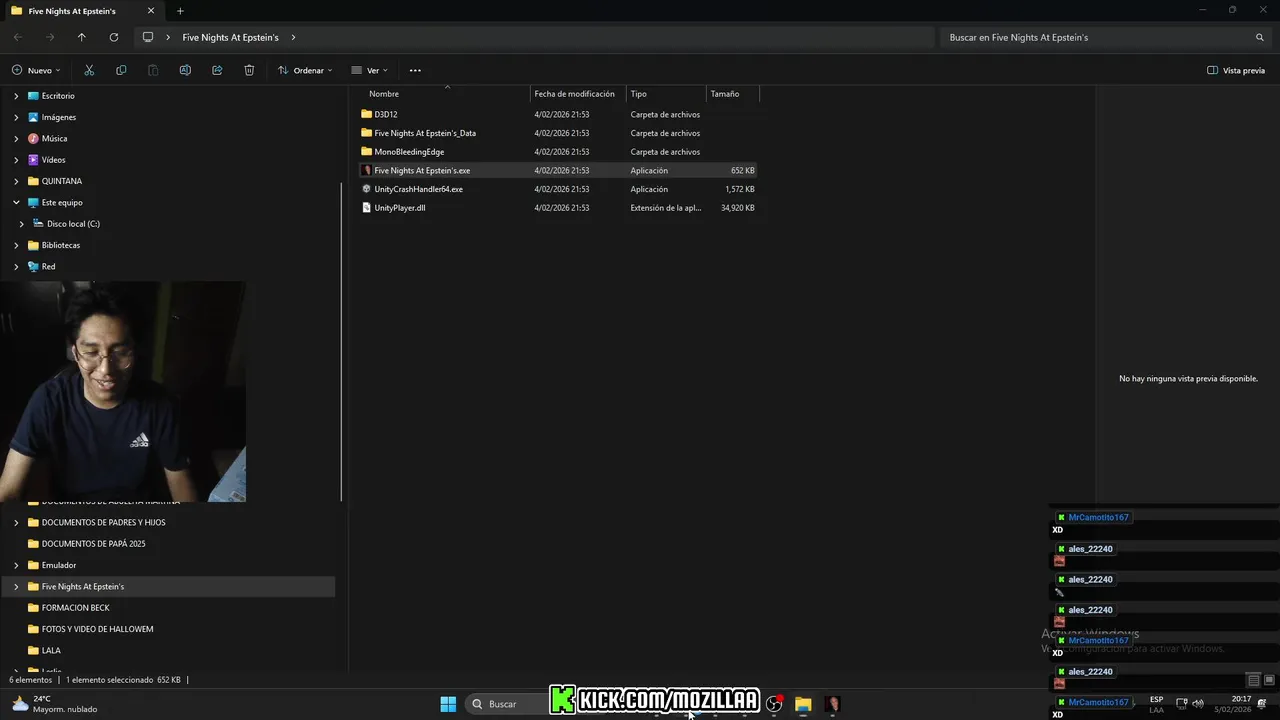Open File Explorer from the taskbar
The width and height of the screenshot is (1280, 720).
click(803, 704)
